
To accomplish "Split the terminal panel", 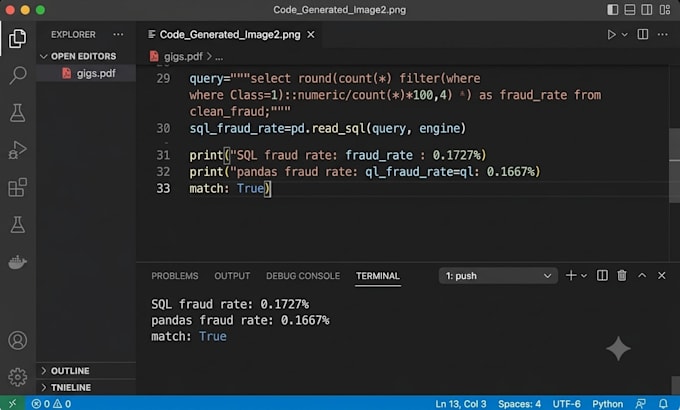I will point(602,276).
